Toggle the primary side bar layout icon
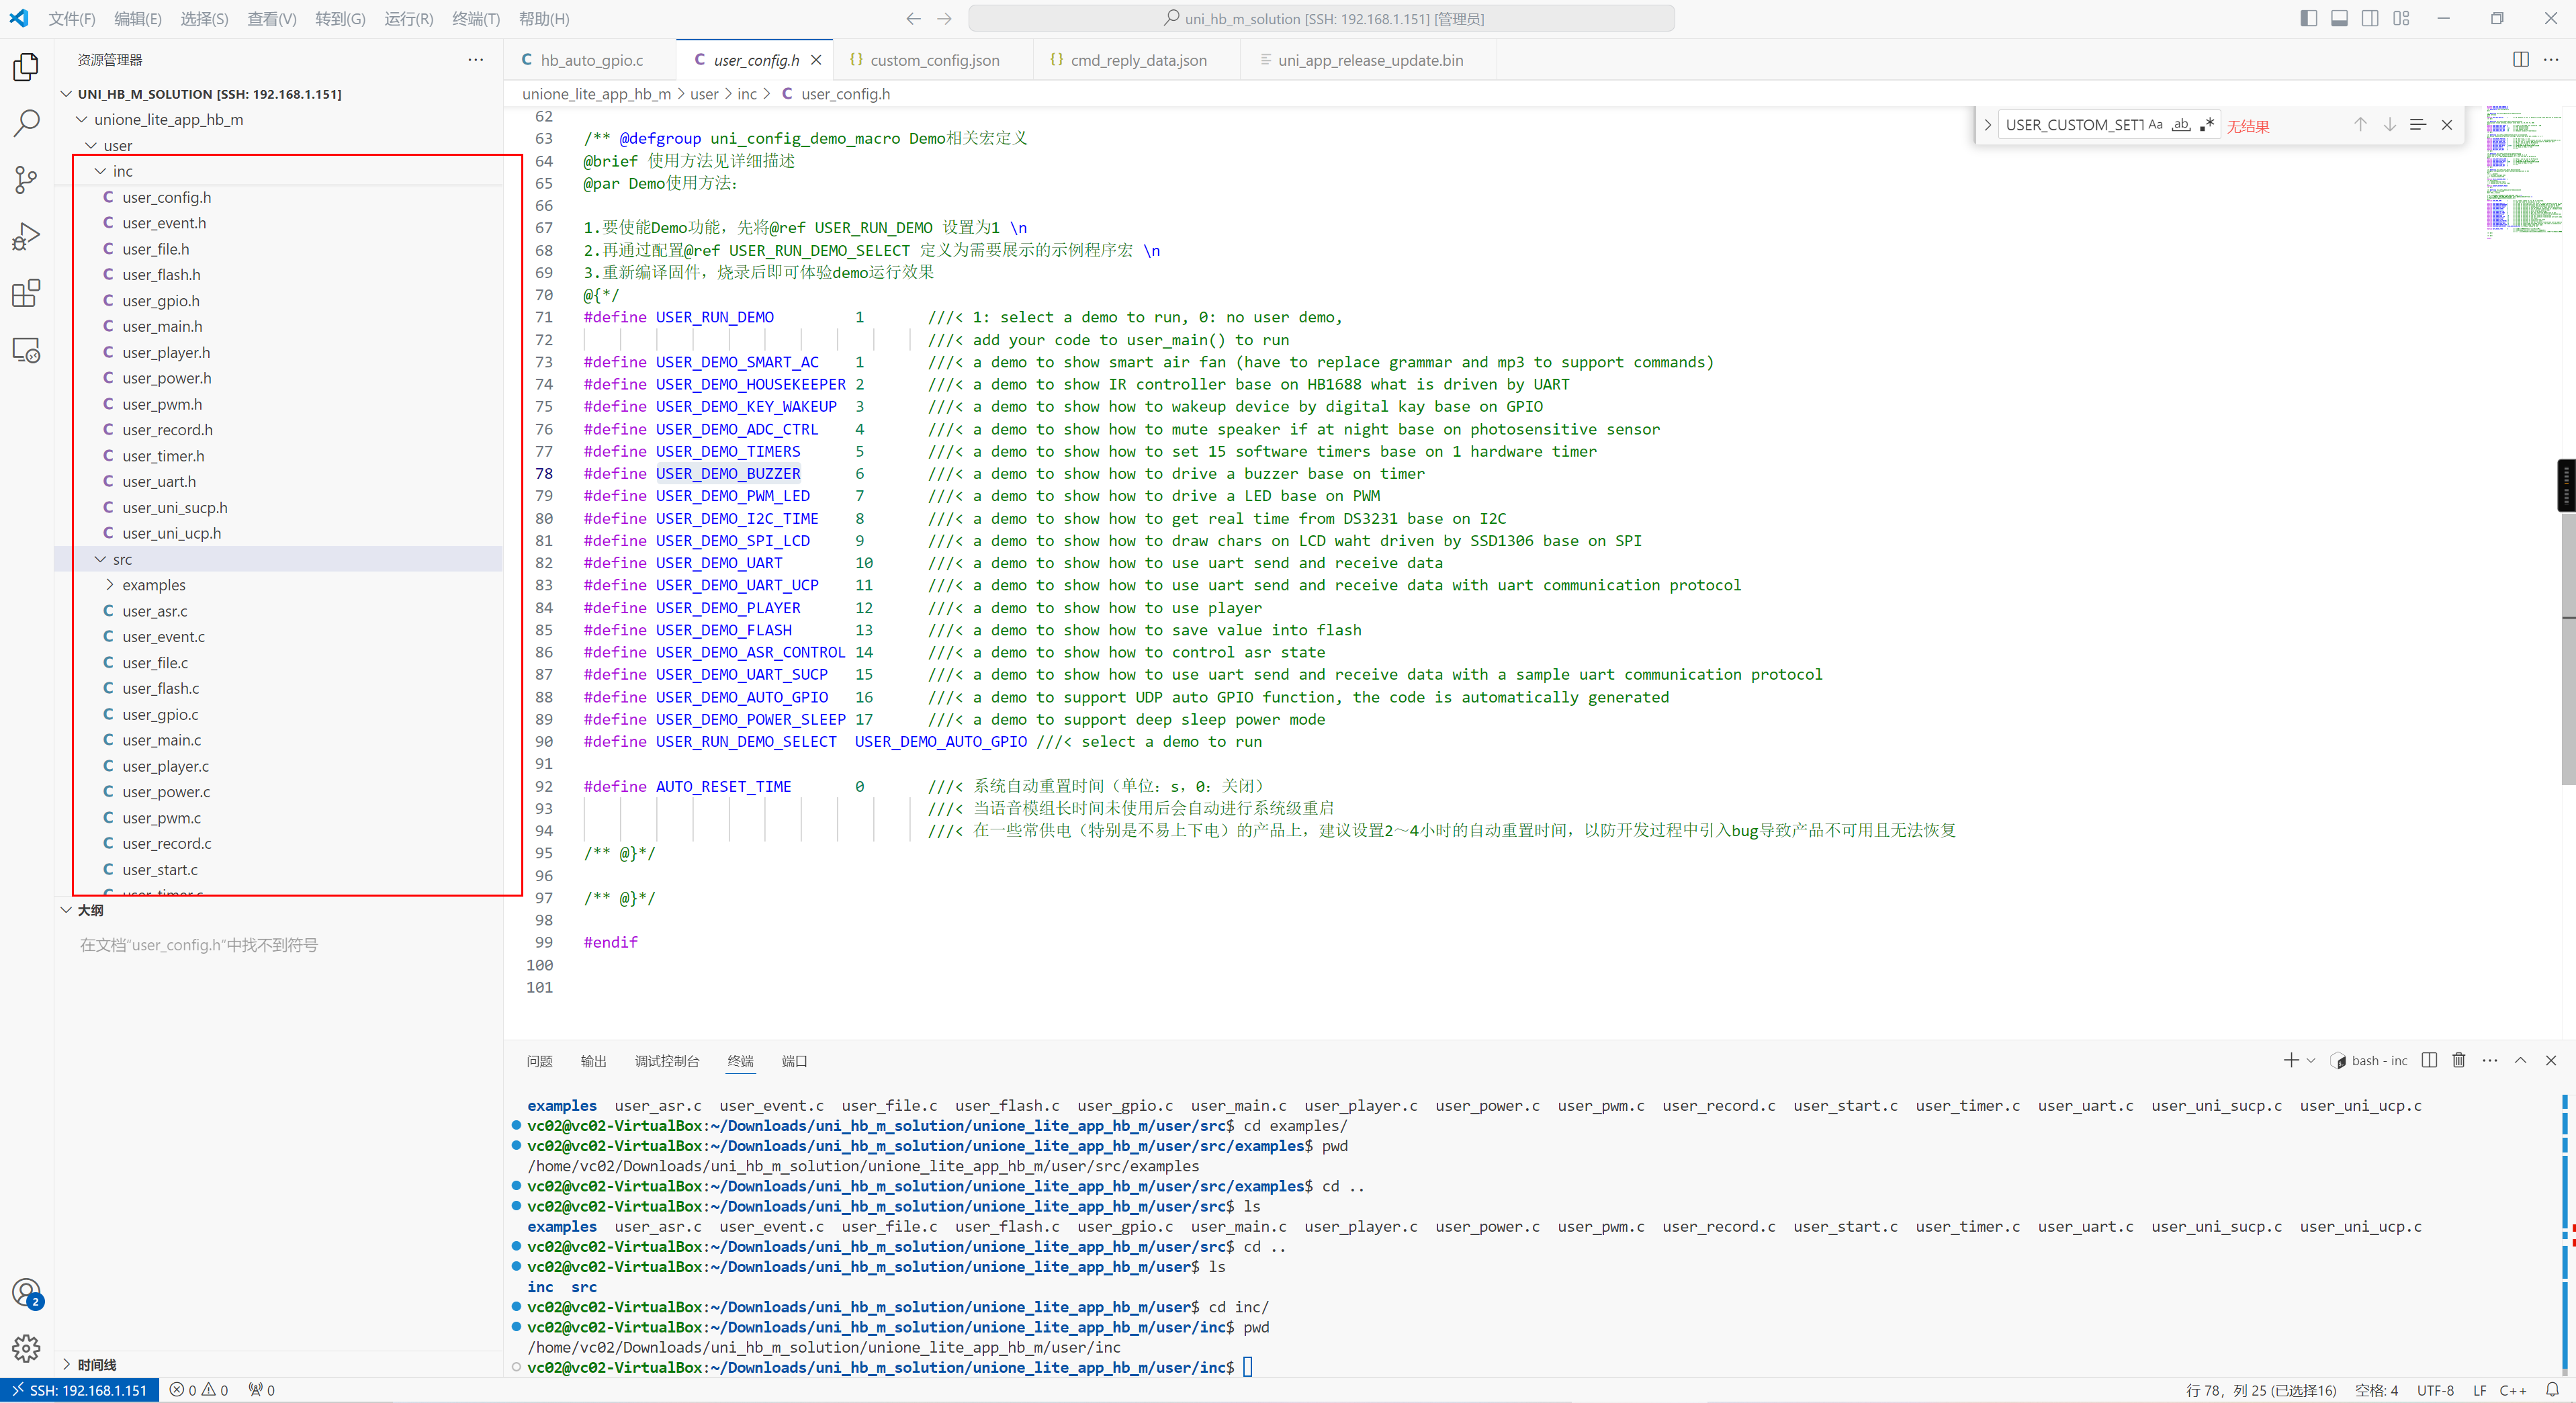 point(2309,18)
